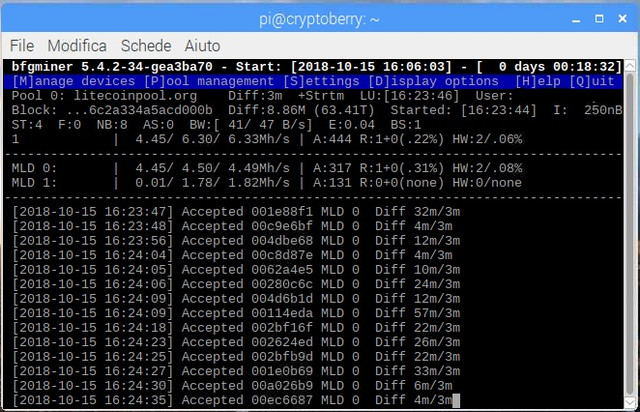Open the File menu
Viewport: 640px width, 412px height.
pyautogui.click(x=22, y=46)
